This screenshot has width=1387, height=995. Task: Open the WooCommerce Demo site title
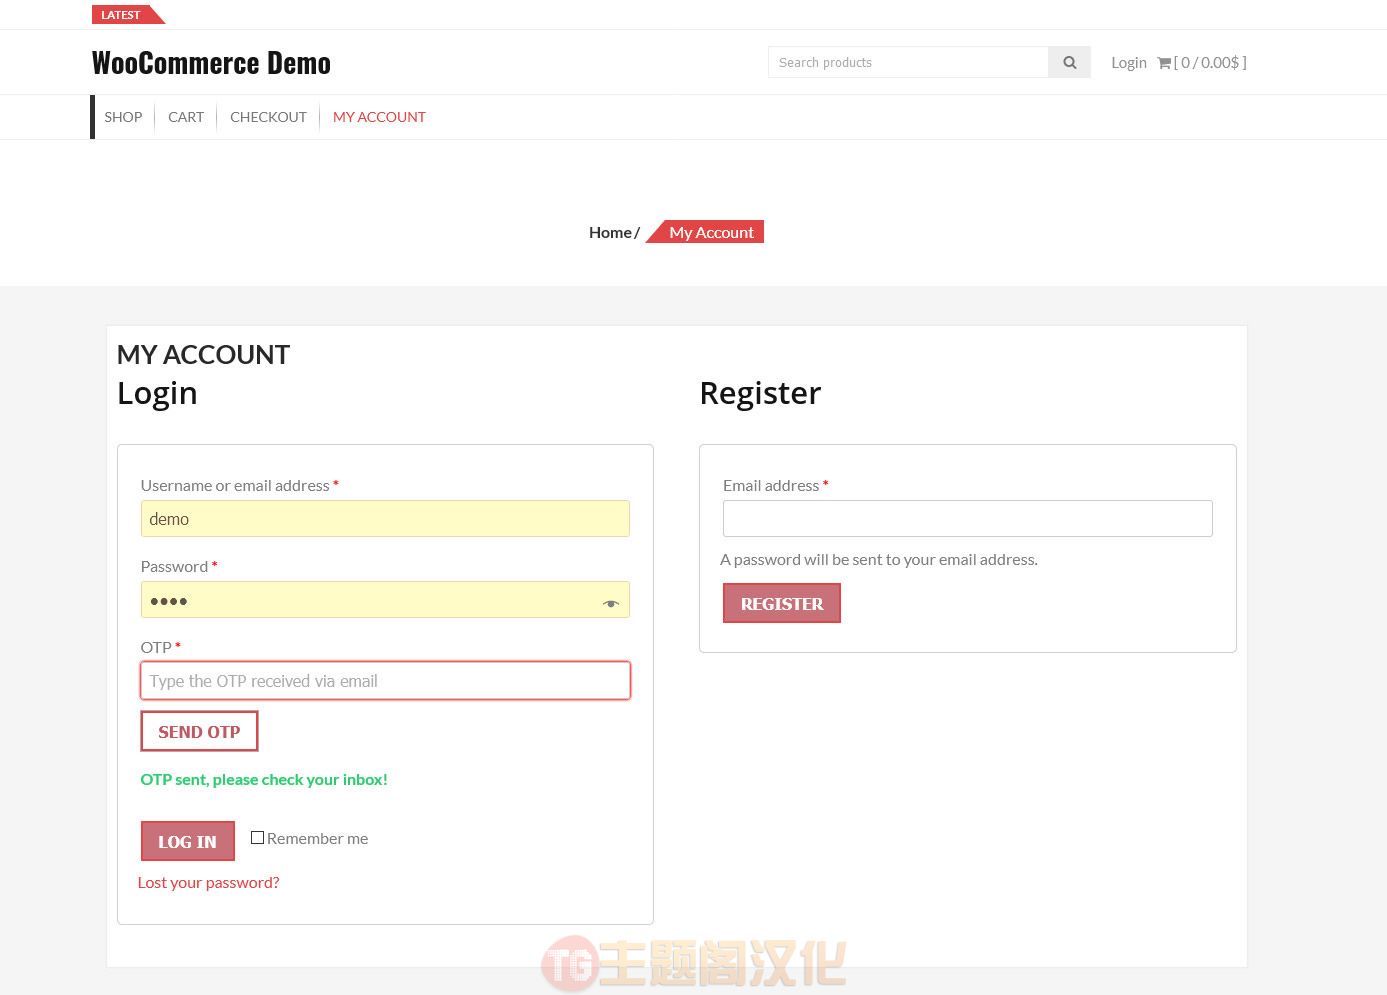point(211,63)
